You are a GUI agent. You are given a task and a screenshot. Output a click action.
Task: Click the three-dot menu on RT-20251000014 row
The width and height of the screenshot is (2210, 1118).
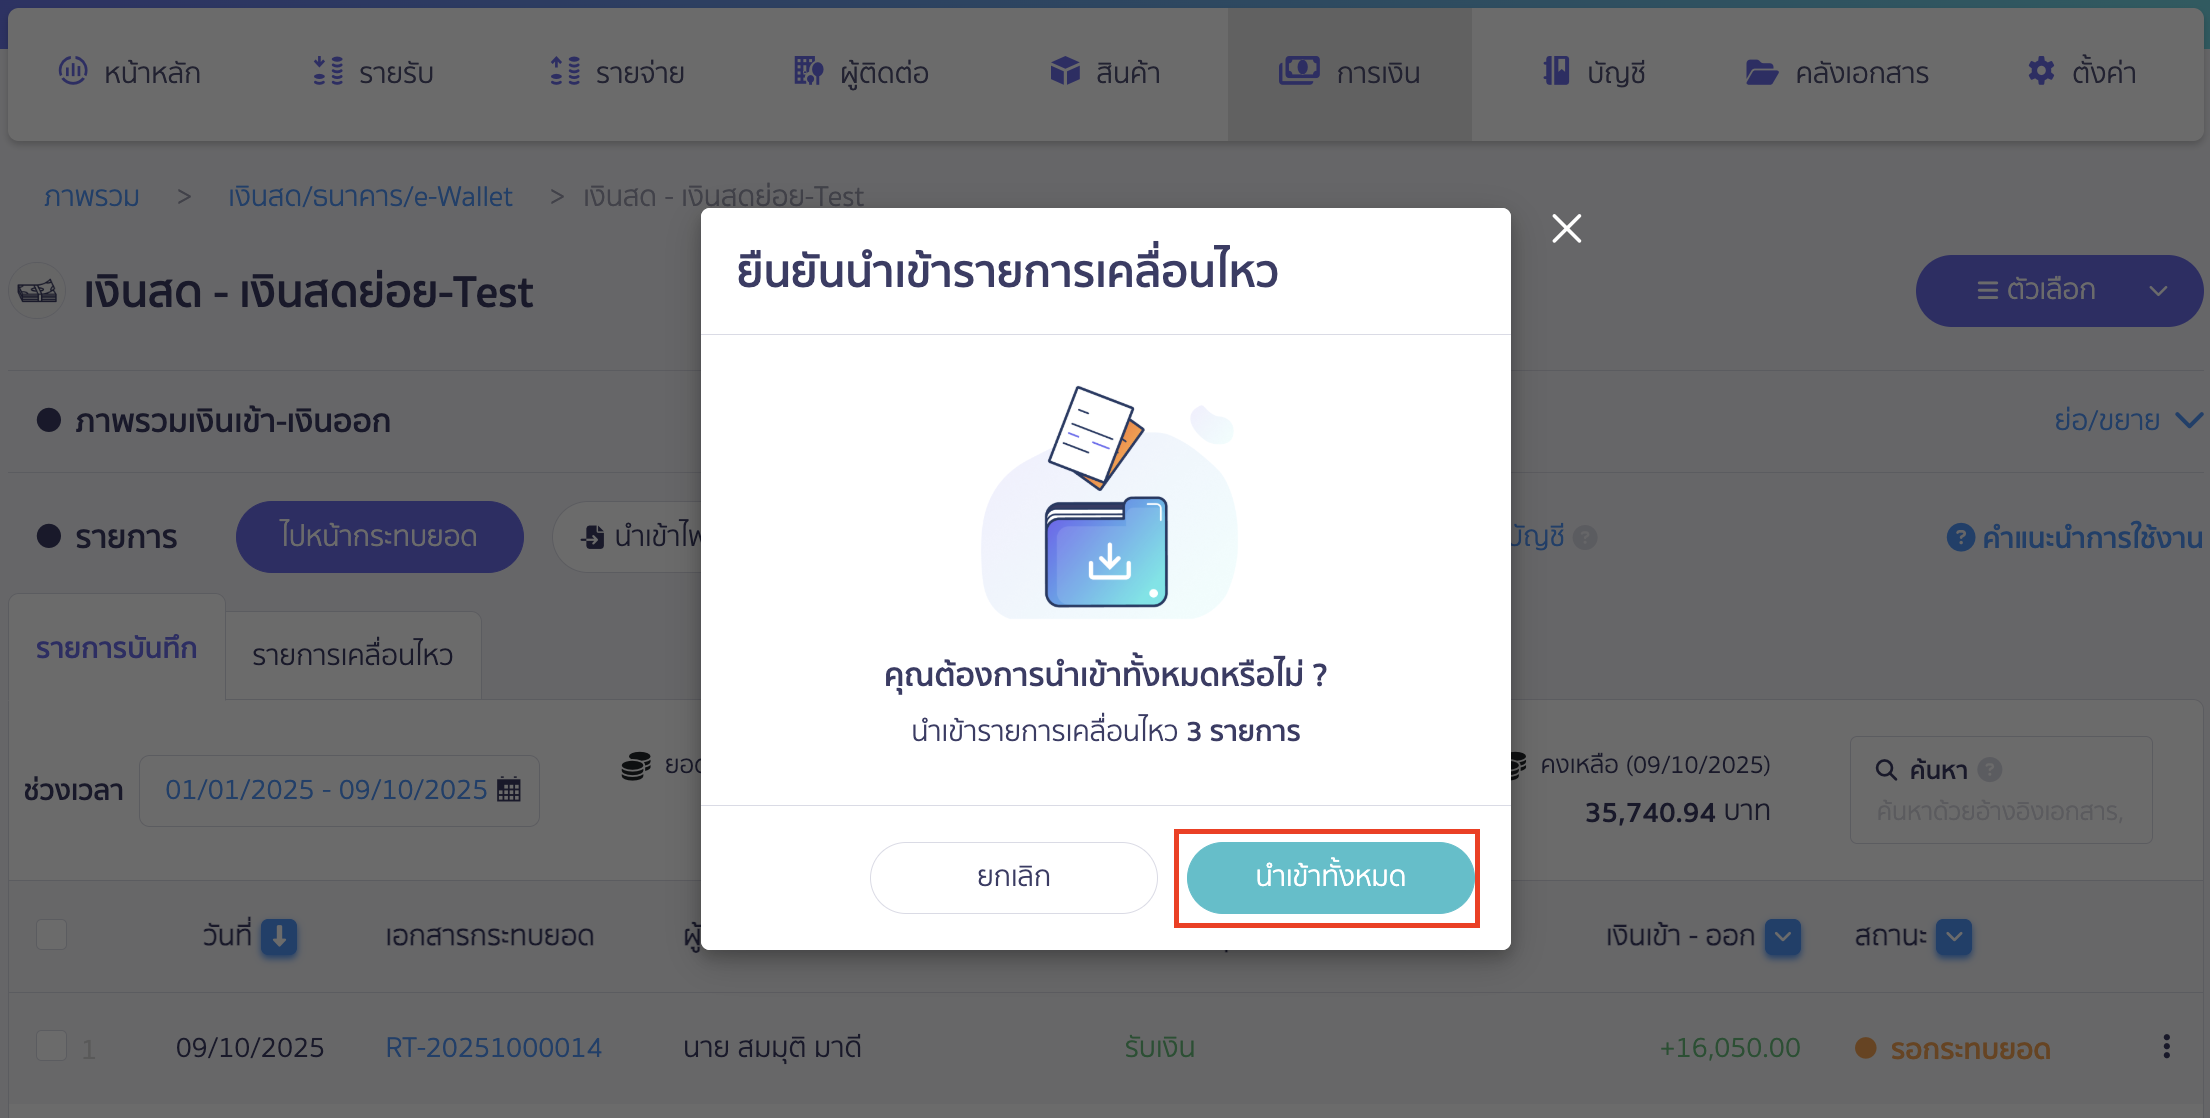(2166, 1047)
